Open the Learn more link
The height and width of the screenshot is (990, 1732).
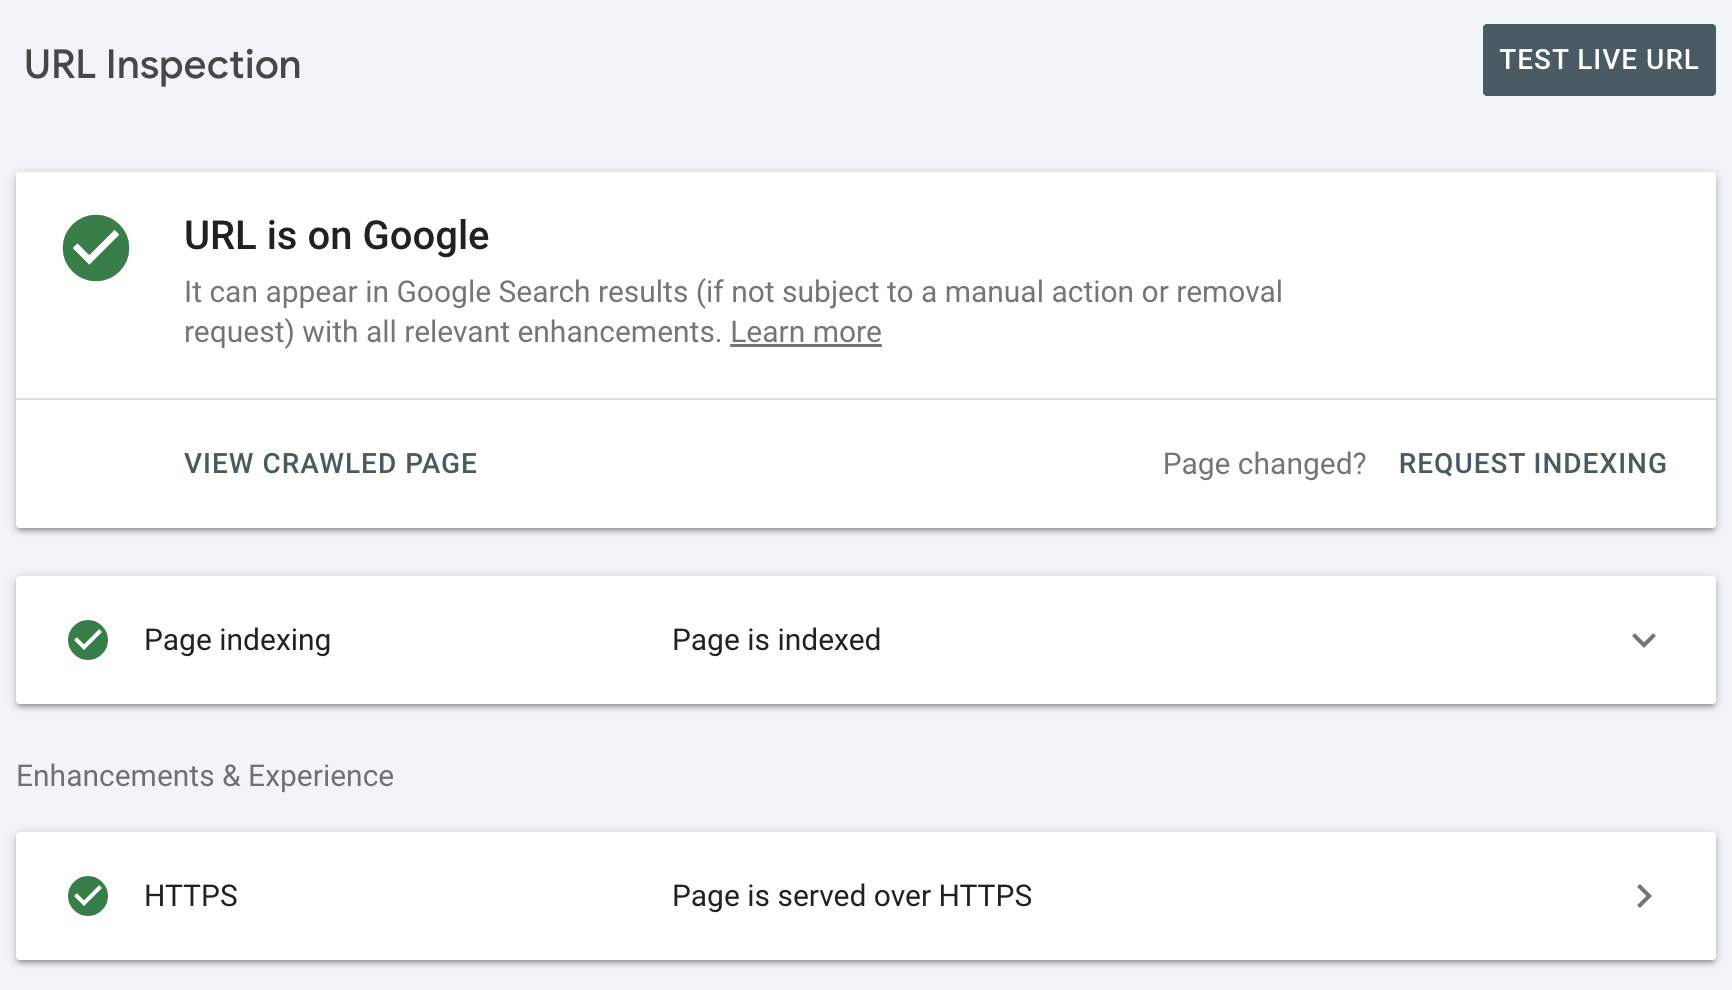(805, 332)
